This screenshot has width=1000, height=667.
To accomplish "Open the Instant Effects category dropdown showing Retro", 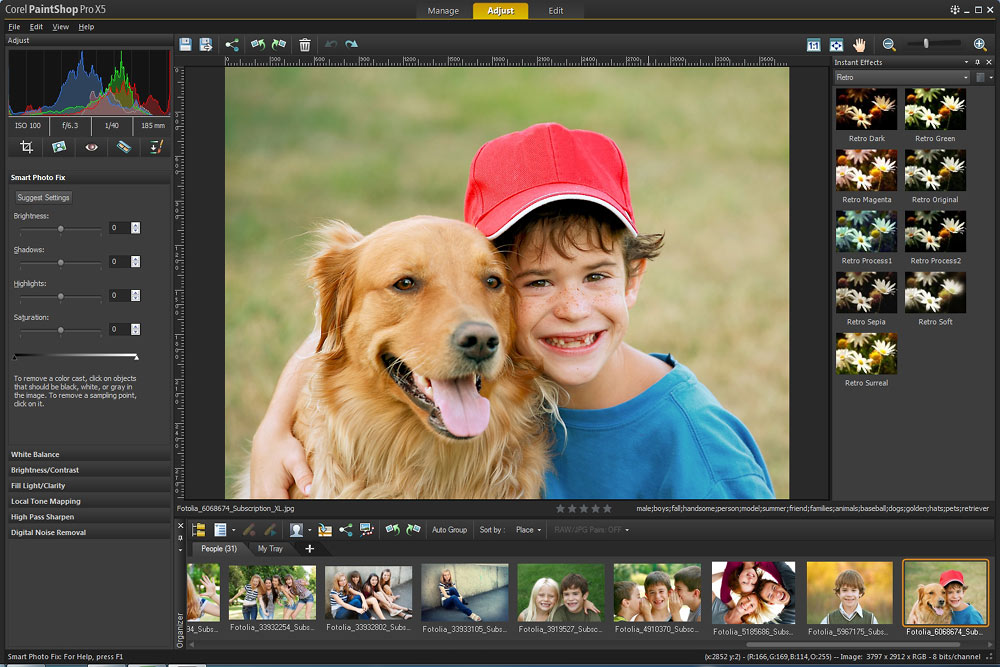I will tap(900, 76).
